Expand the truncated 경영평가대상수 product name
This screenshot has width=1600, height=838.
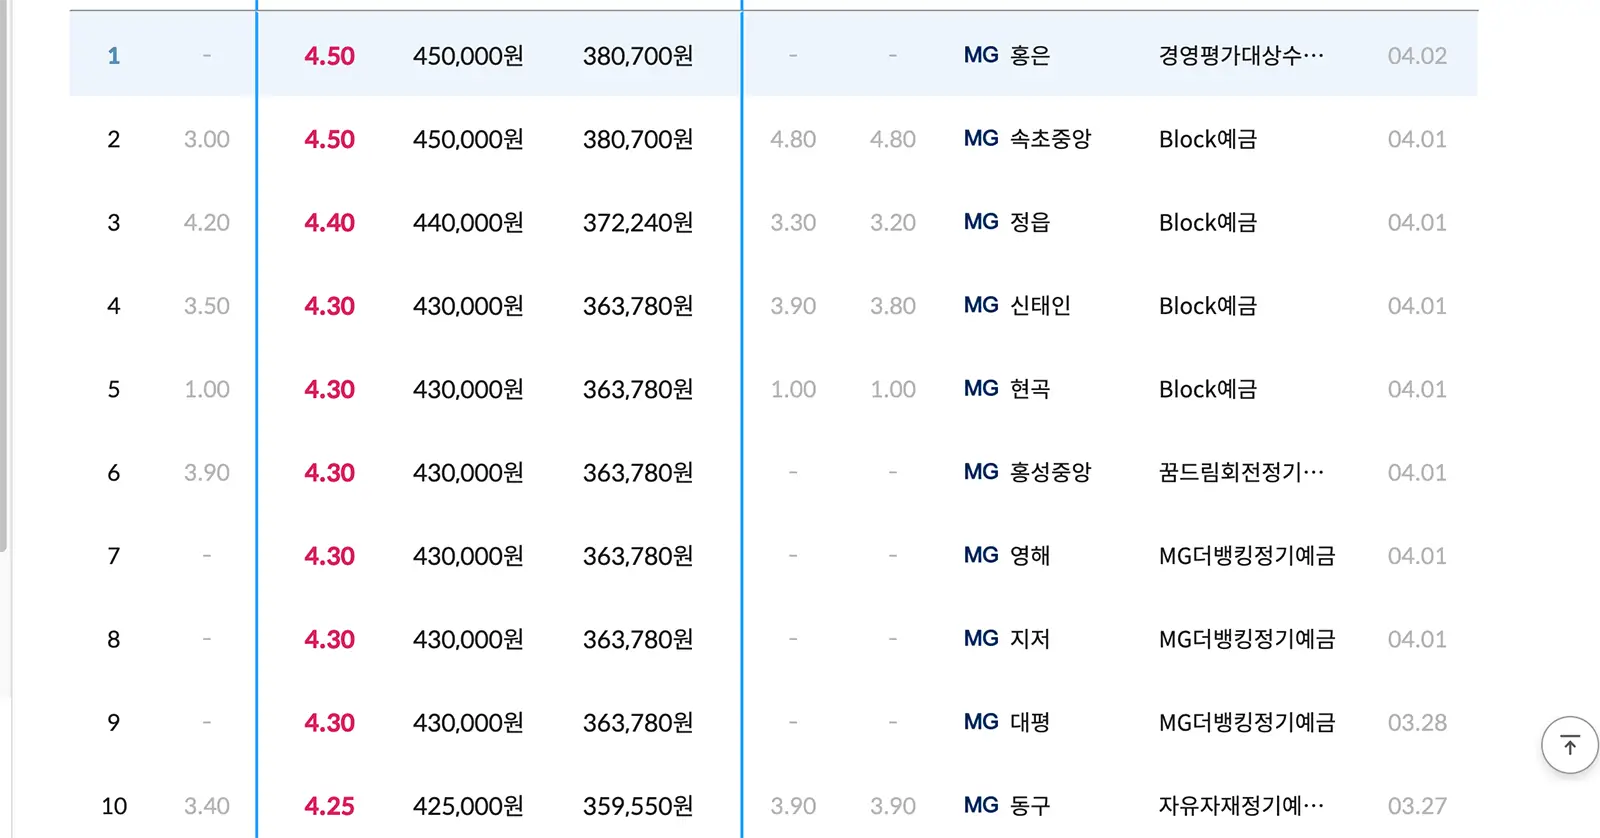(1240, 56)
